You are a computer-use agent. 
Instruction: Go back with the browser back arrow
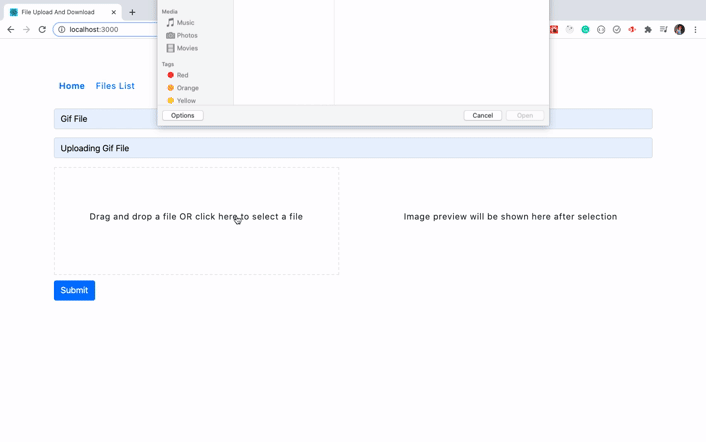tap(11, 30)
